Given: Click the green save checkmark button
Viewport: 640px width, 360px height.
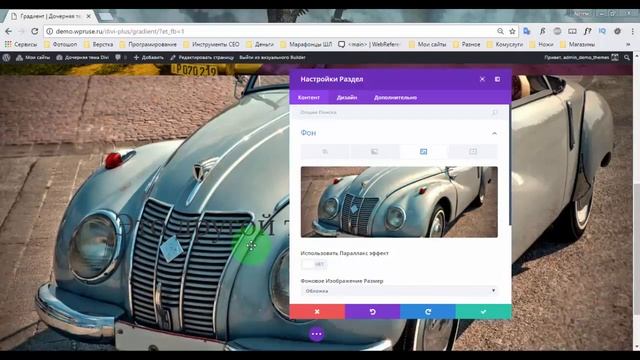Looking at the screenshot, I should [x=483, y=311].
